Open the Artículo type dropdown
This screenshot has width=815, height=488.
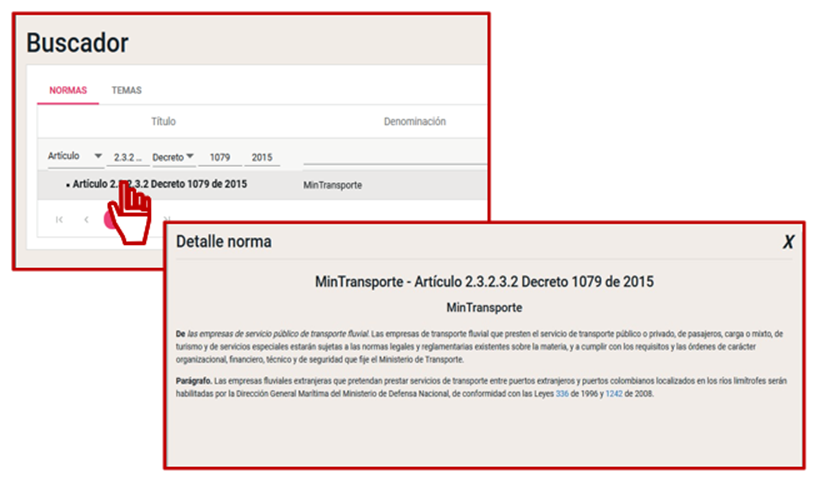pos(75,156)
